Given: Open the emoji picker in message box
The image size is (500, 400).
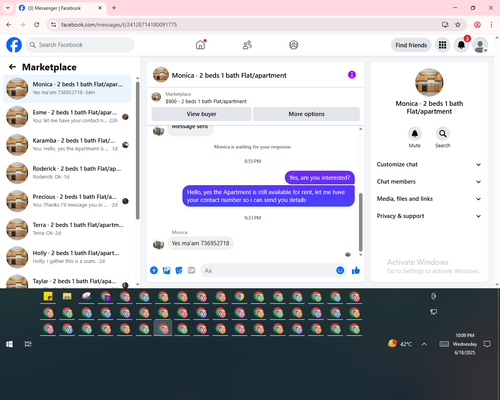Looking at the screenshot, I should point(340,270).
